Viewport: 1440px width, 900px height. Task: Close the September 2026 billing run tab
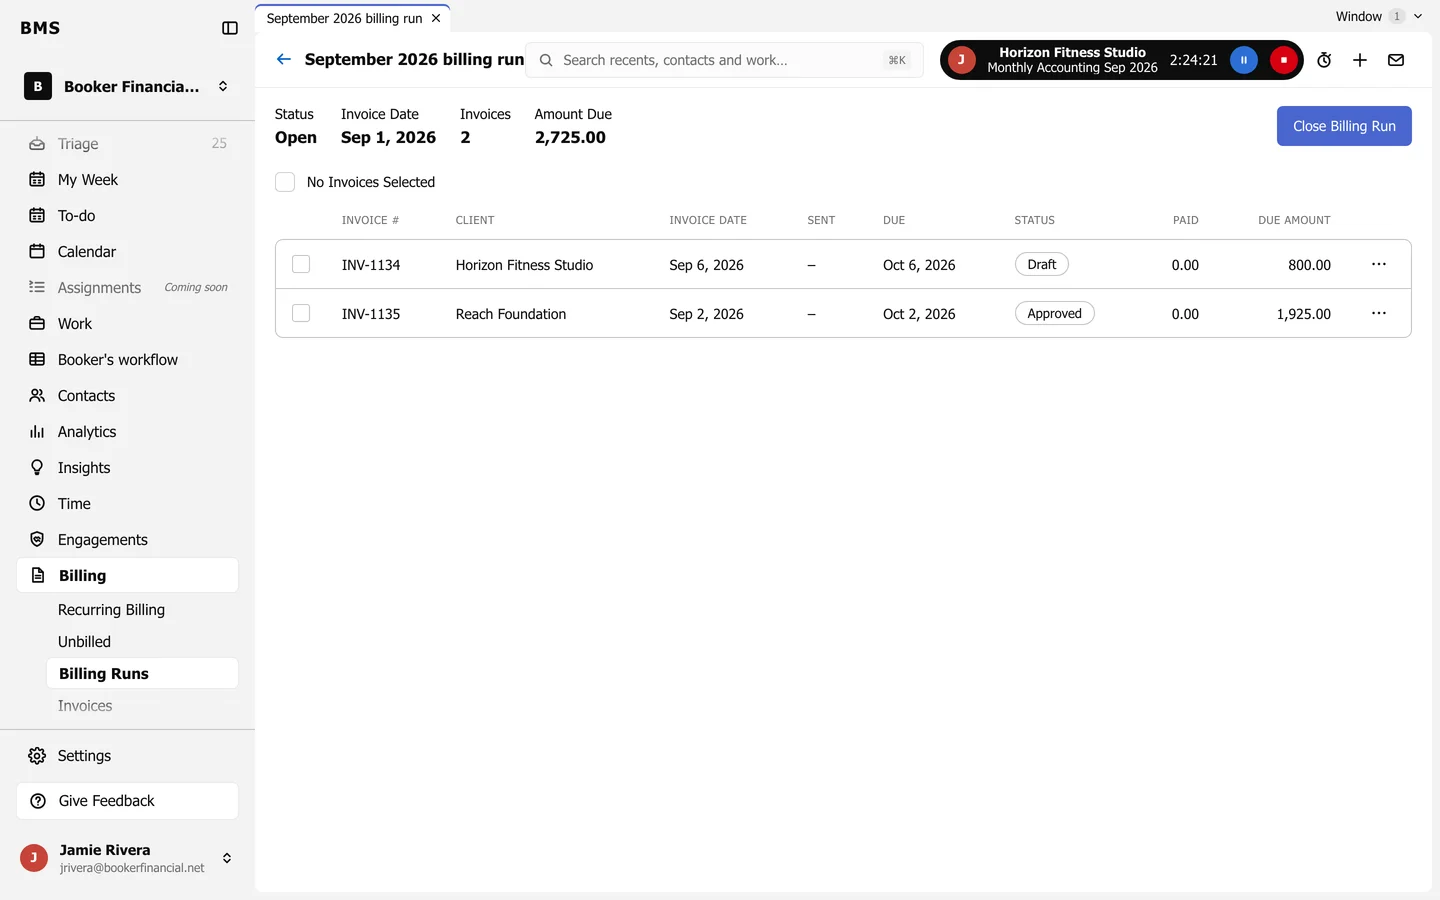click(436, 18)
